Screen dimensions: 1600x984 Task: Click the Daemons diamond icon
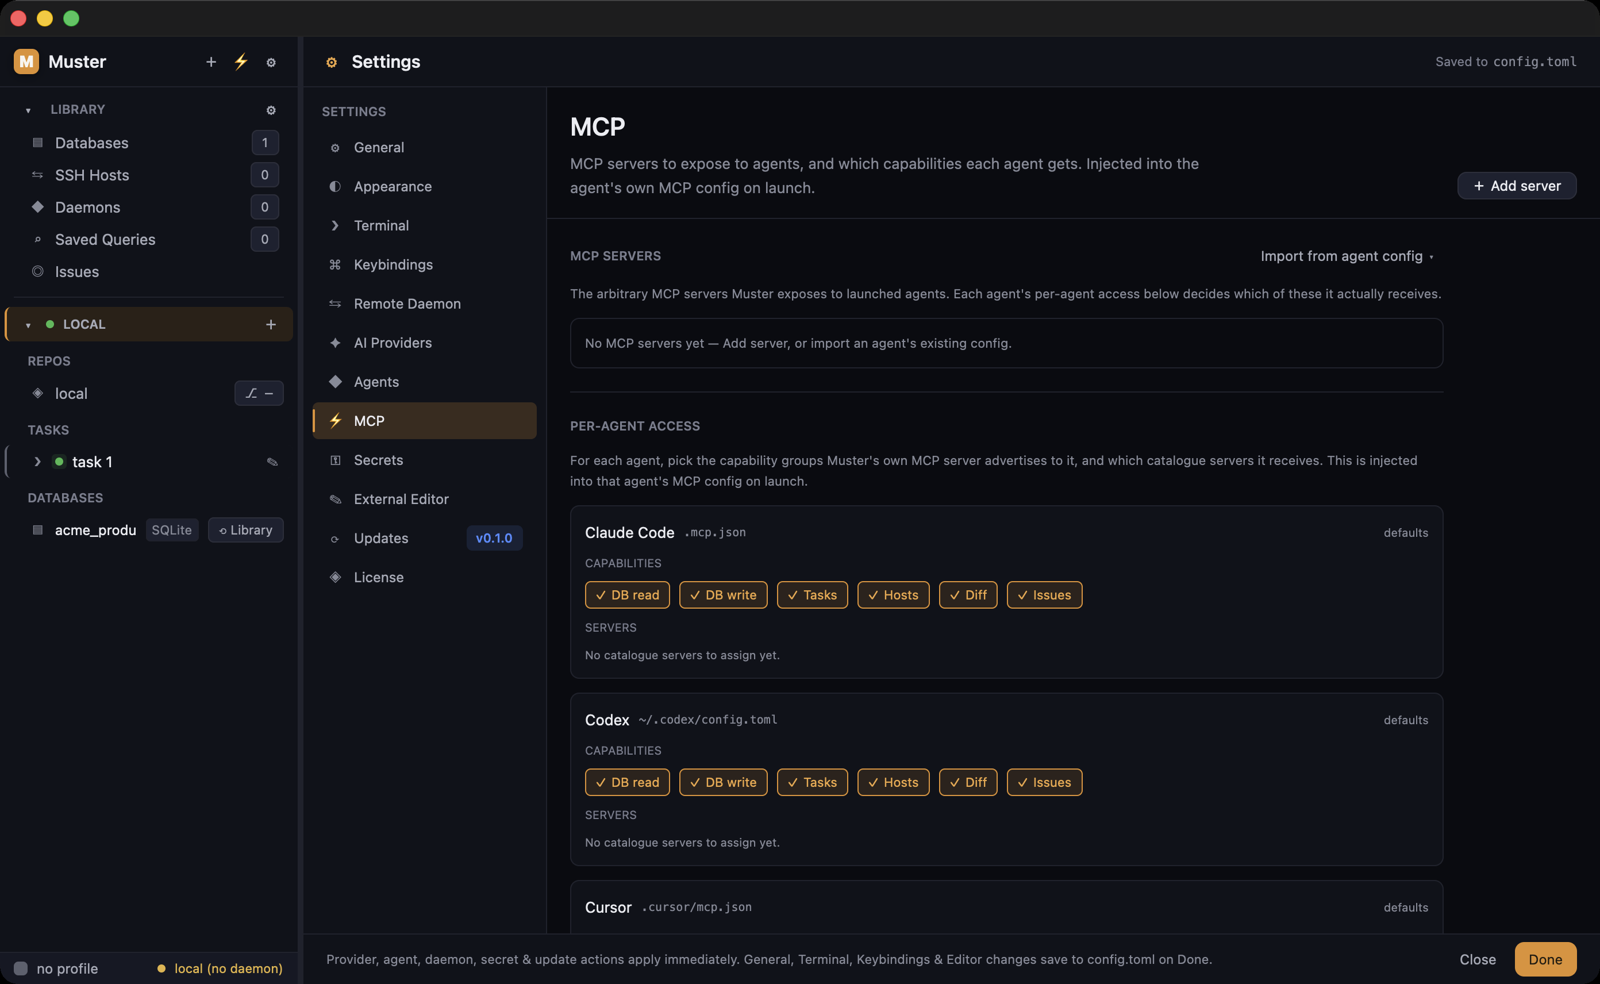pyautogui.click(x=38, y=207)
